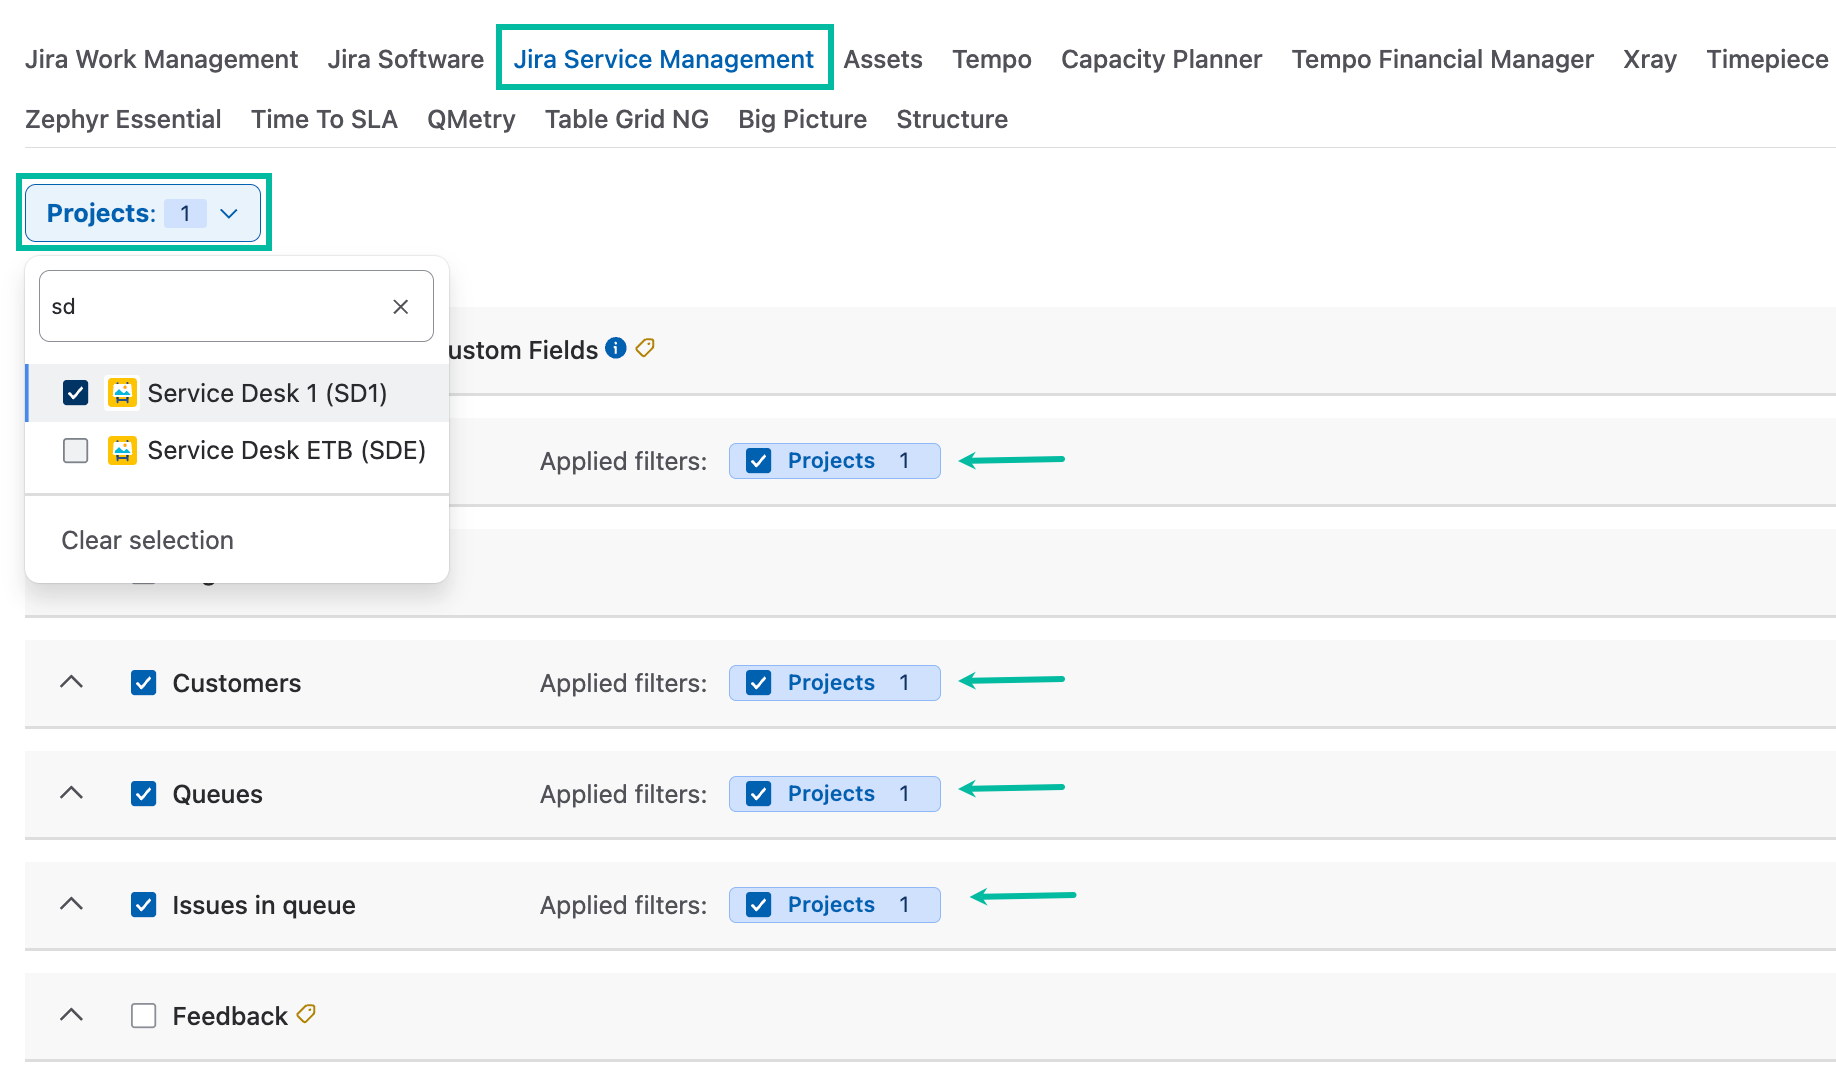
Task: Enable the Feedback checkbox
Action: click(144, 1016)
